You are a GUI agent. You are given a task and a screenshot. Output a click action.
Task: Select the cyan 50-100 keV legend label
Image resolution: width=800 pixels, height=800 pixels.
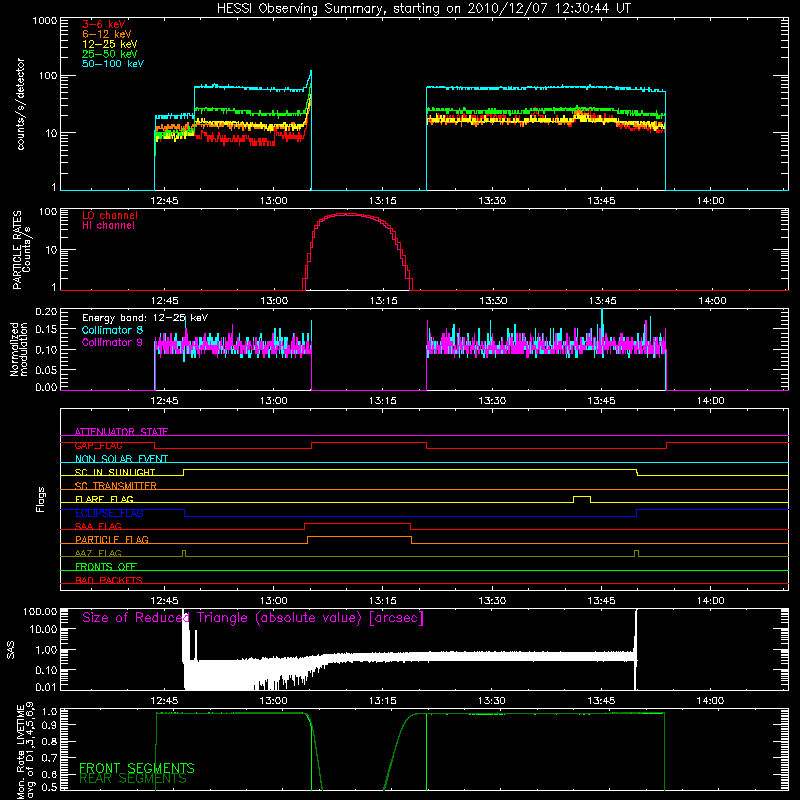tap(113, 64)
